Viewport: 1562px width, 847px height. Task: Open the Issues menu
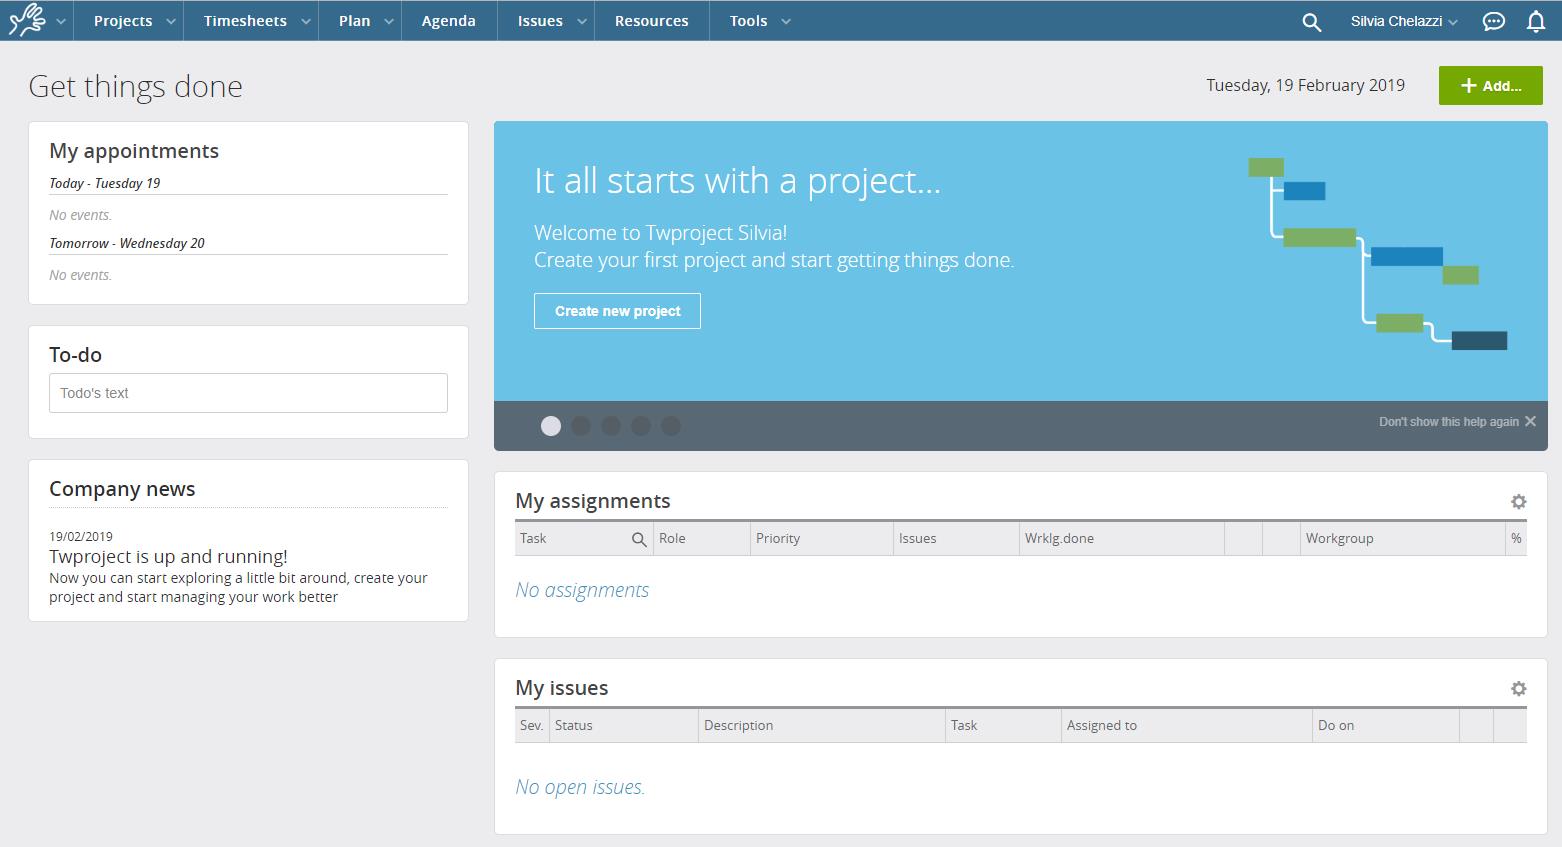coord(540,21)
